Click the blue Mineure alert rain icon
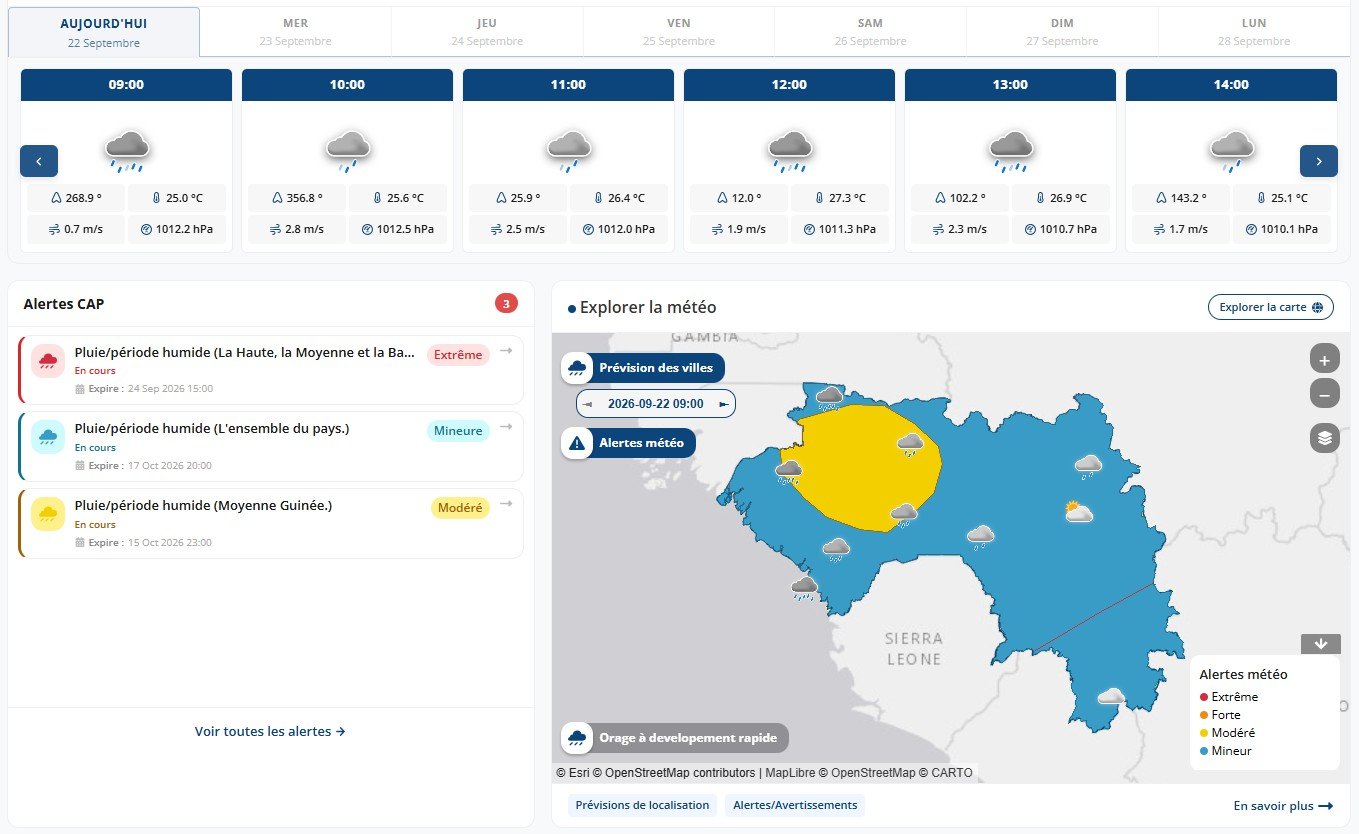Image resolution: width=1359 pixels, height=834 pixels. pos(46,438)
